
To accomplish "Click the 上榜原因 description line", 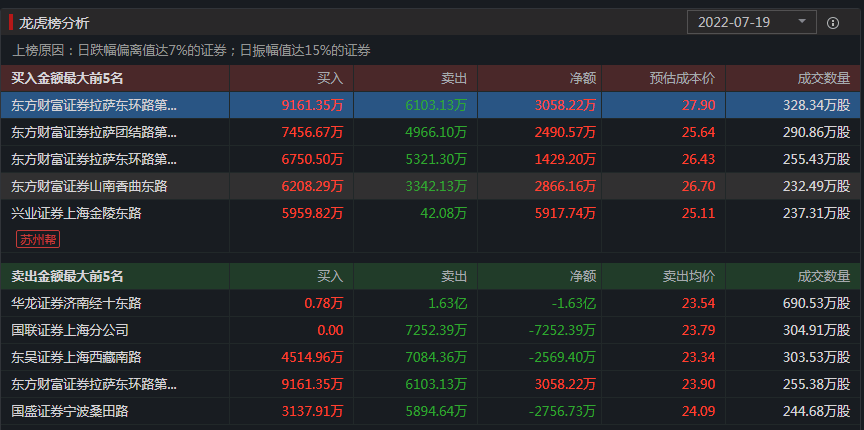I will click(191, 51).
